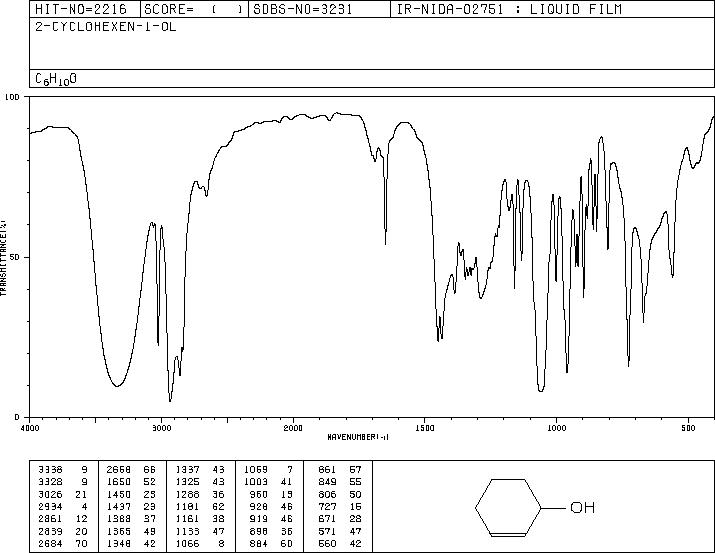Click the 50 label on the transmittance axis

tap(15, 257)
